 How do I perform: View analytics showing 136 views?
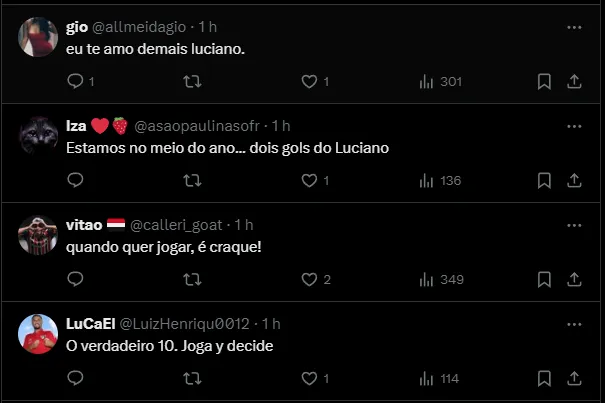point(440,181)
